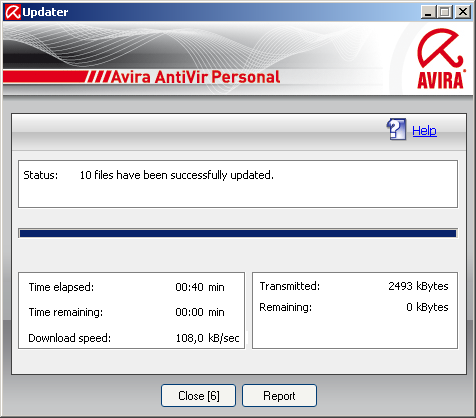
Task: Click the blue update progress bar
Action: pyautogui.click(x=238, y=233)
